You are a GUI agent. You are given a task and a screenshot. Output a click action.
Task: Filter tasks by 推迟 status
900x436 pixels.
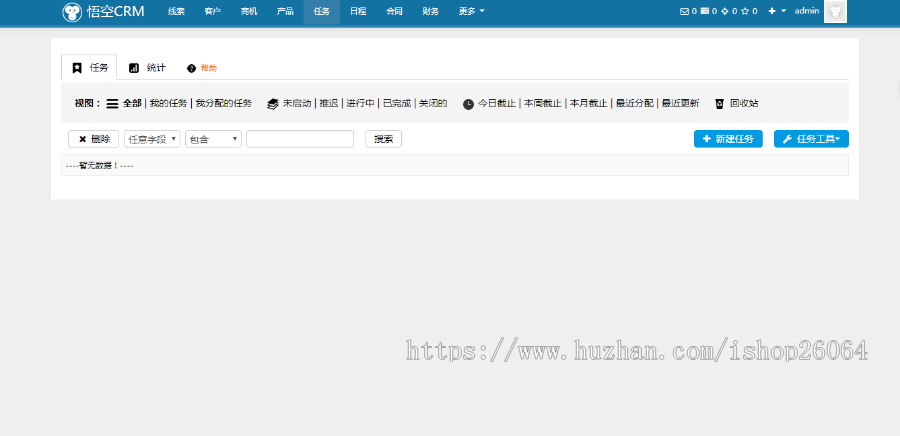point(329,103)
